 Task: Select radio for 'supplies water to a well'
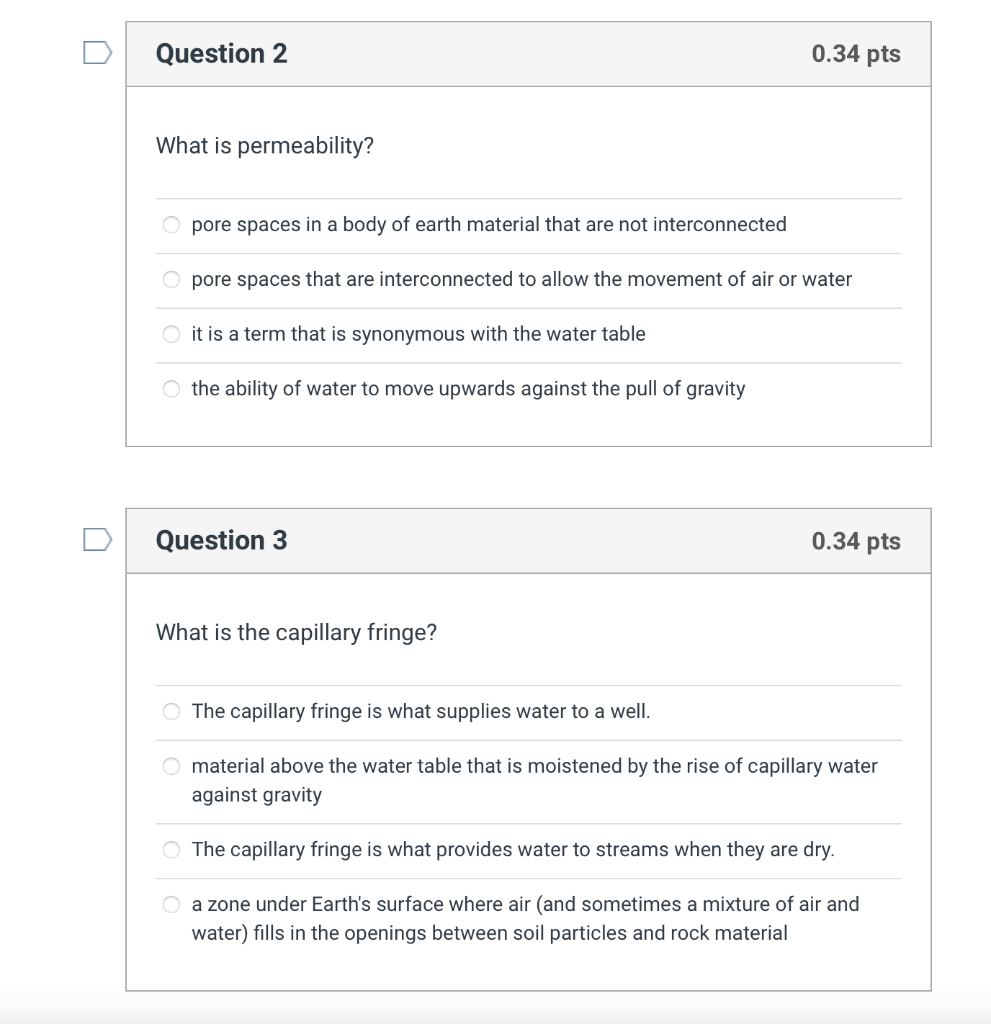point(172,712)
